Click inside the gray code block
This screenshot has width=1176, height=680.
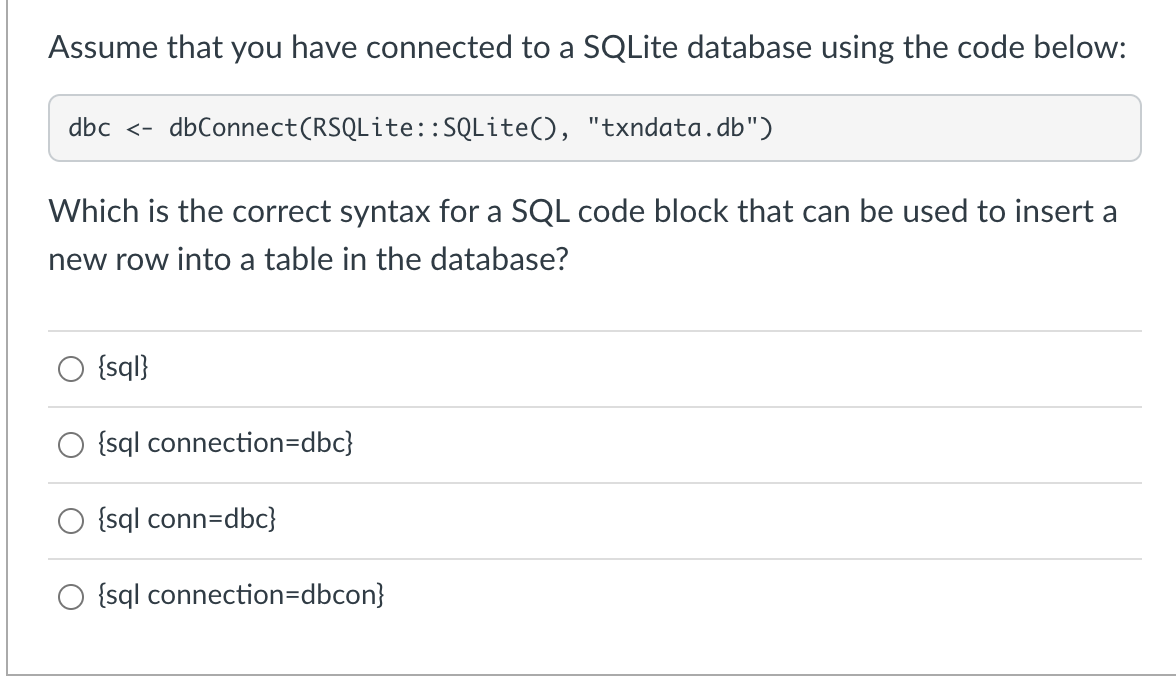click(x=595, y=127)
